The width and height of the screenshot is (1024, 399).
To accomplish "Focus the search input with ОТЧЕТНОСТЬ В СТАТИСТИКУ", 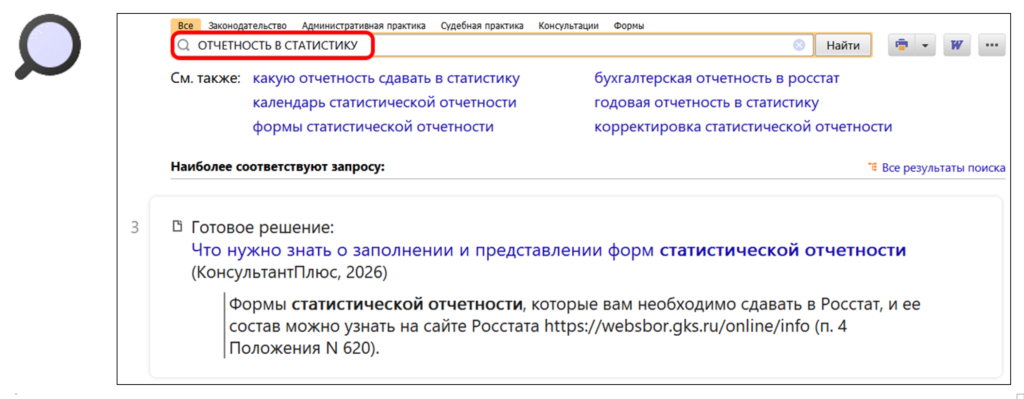I will (x=492, y=46).
